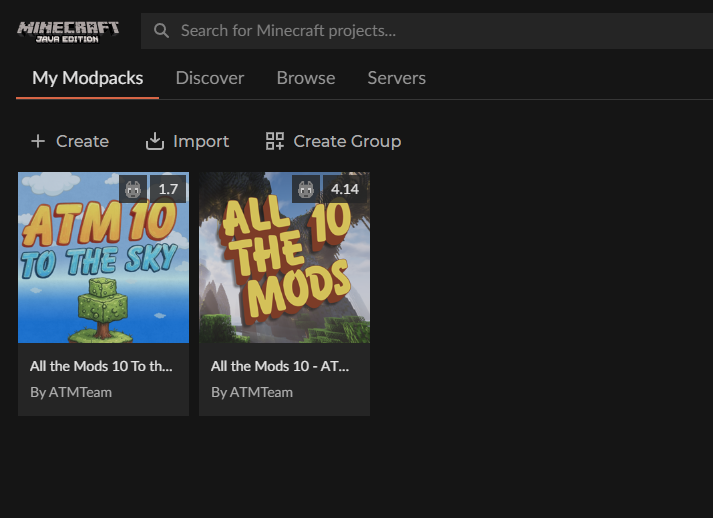Click the Create Group button label
Viewport: 713px width, 518px height.
pyautogui.click(x=347, y=141)
